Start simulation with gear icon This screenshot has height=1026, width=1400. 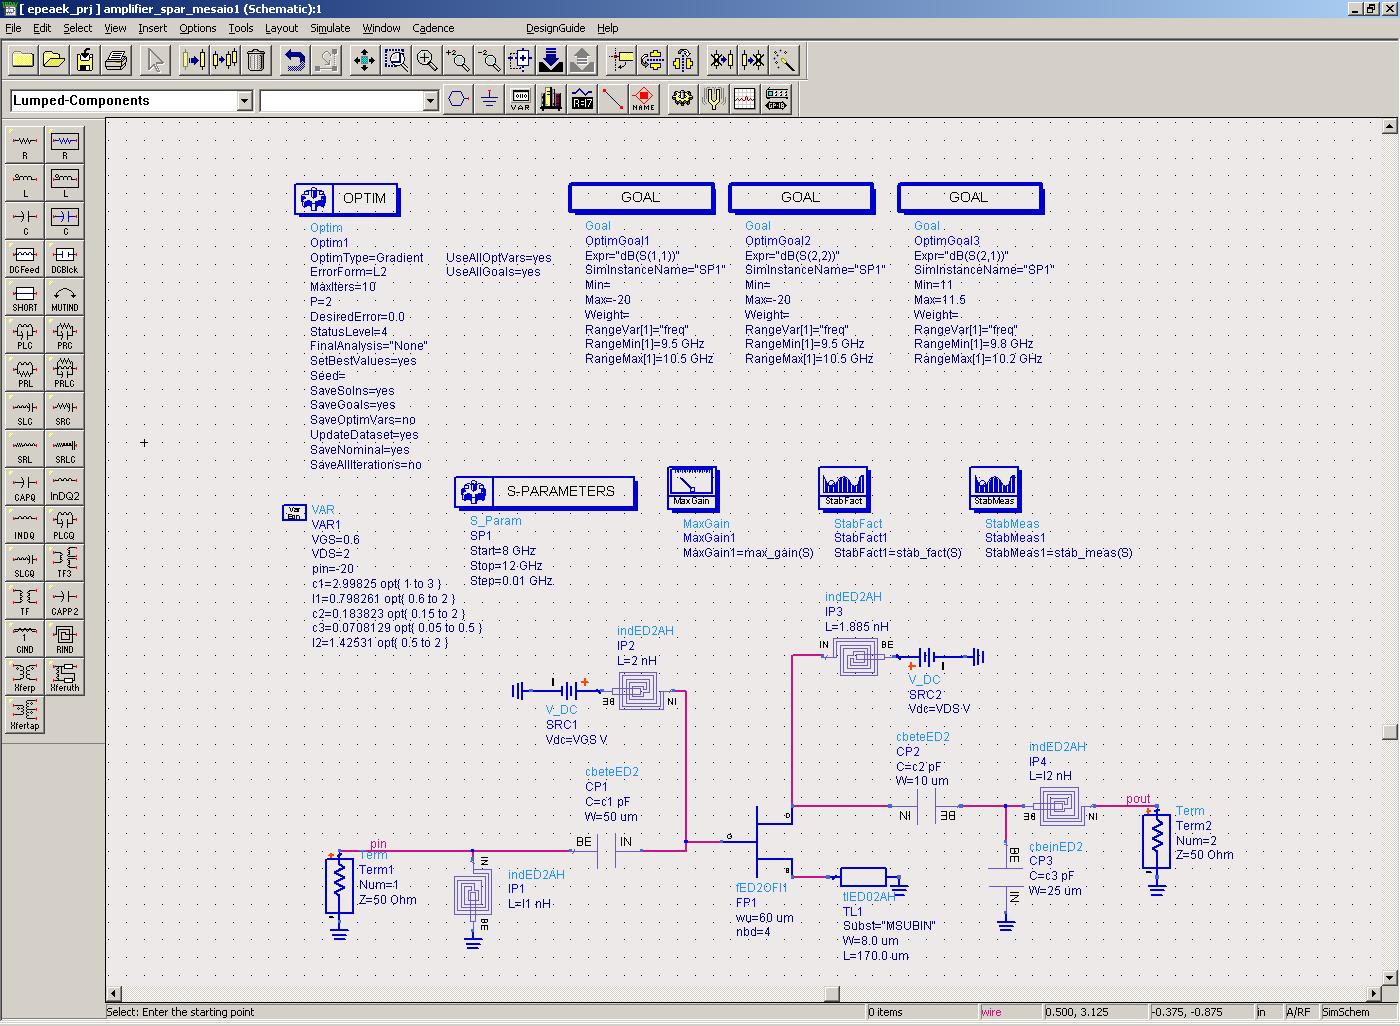pos(683,99)
